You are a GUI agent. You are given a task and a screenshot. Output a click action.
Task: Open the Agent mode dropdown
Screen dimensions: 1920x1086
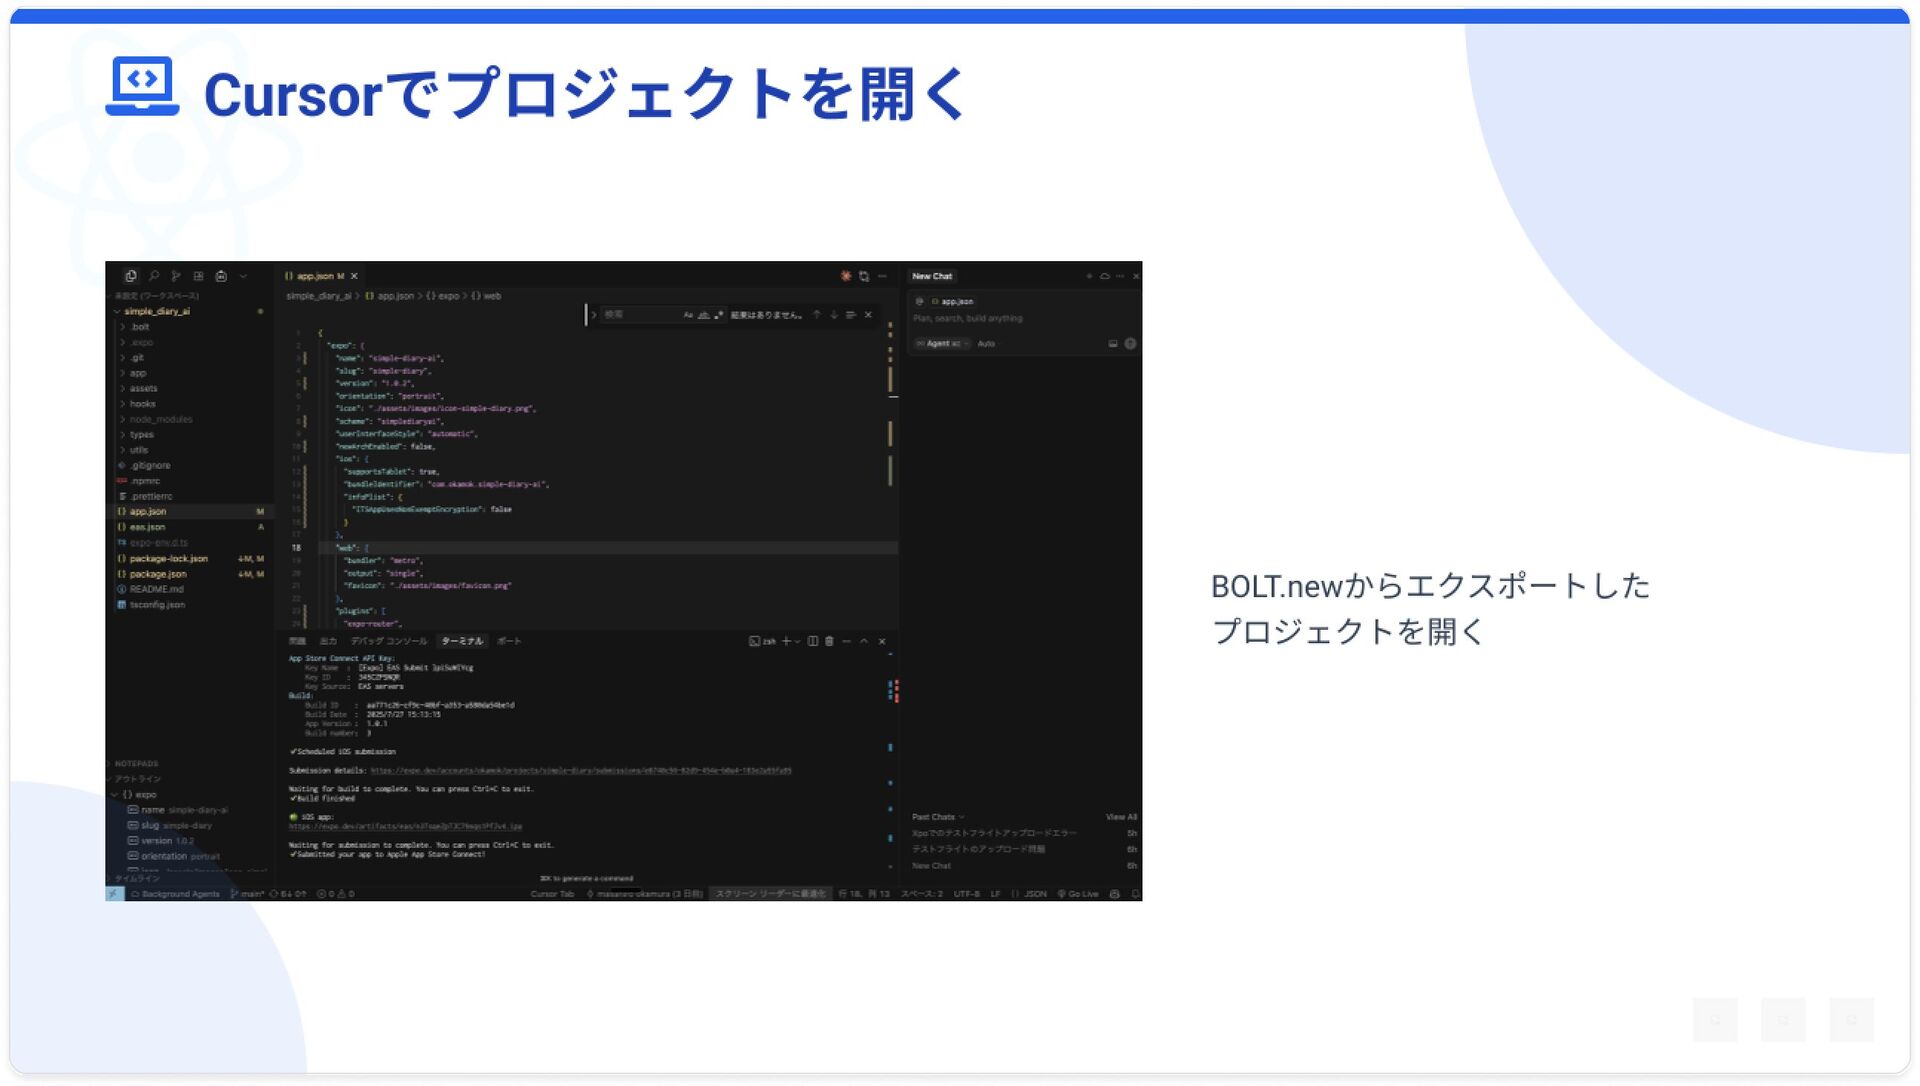click(942, 344)
